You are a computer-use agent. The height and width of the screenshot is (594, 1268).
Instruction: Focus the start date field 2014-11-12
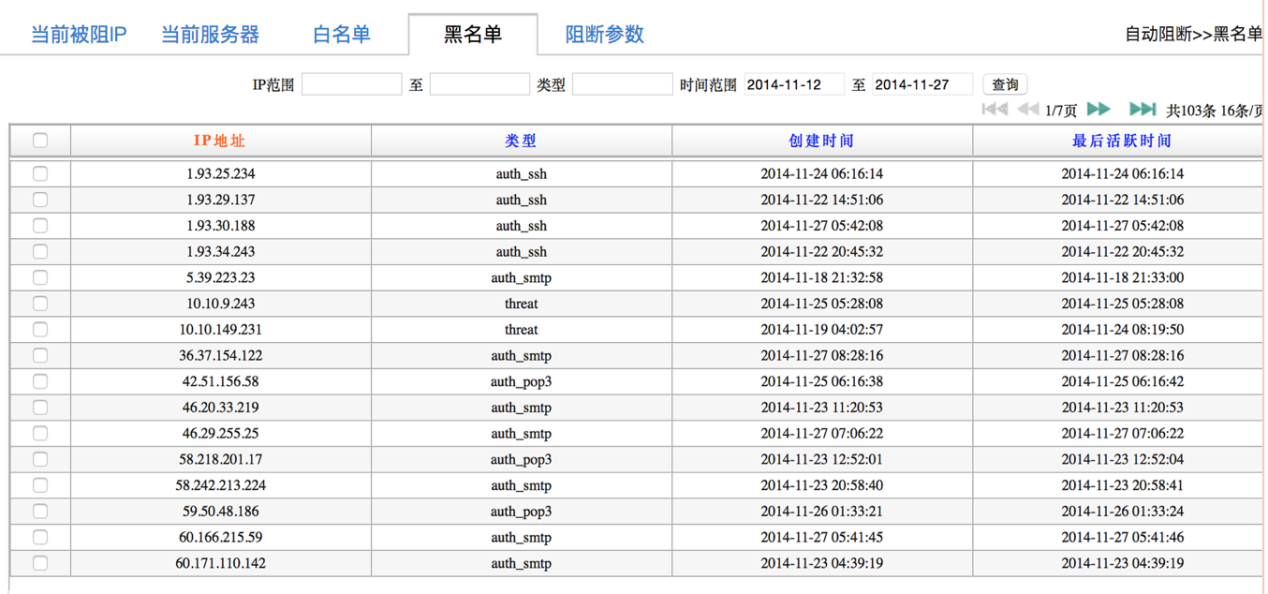793,85
